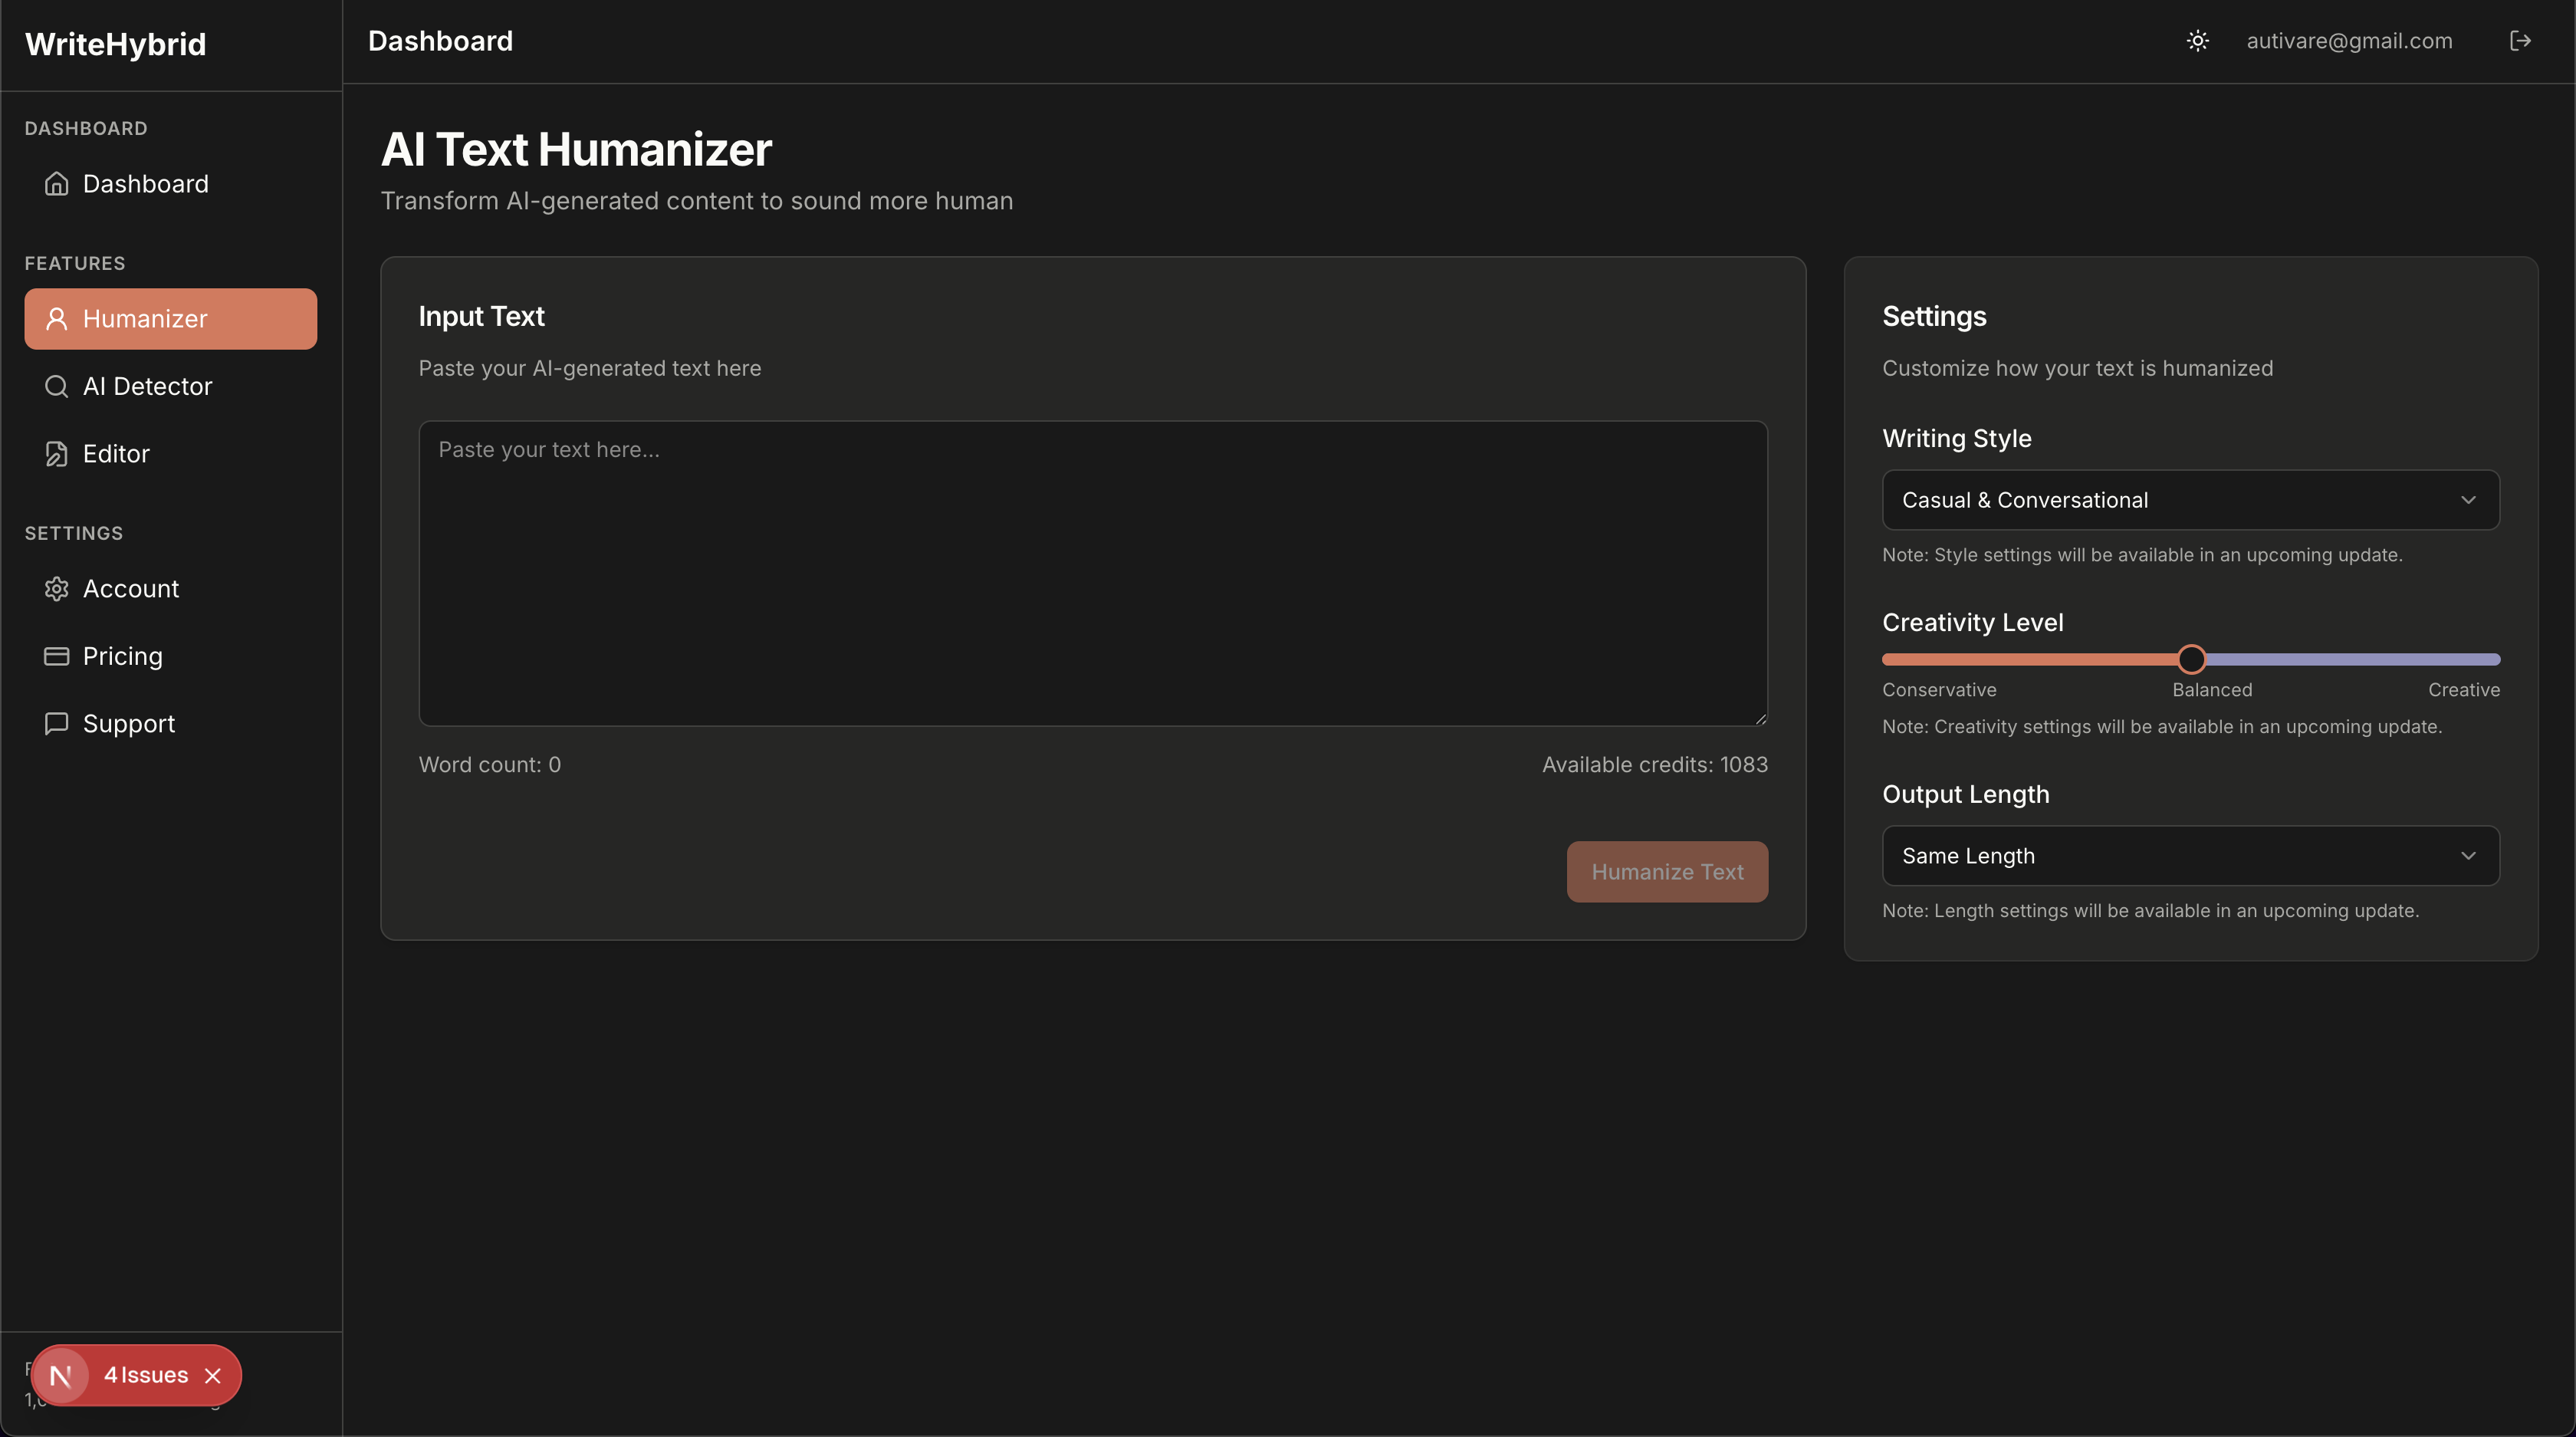Click the Same Length dropdown chevron
The image size is (2576, 1437).
[x=2468, y=856]
